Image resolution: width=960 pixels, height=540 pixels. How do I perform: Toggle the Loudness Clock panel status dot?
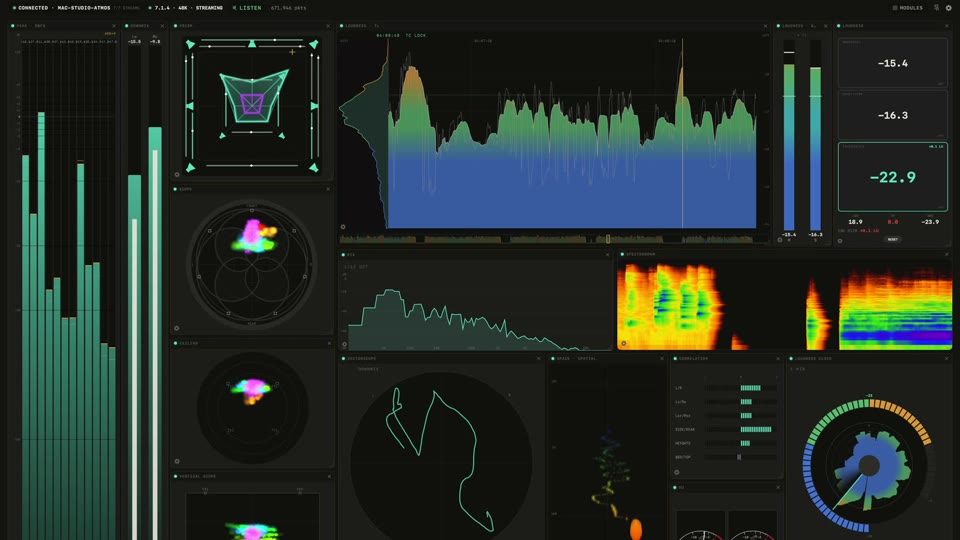pos(792,359)
